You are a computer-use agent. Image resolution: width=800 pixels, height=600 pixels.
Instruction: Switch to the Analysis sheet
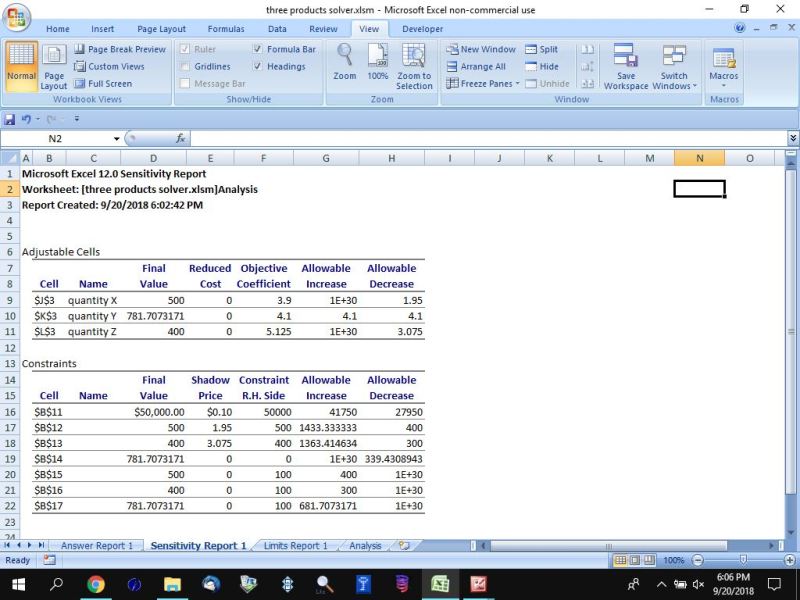365,545
